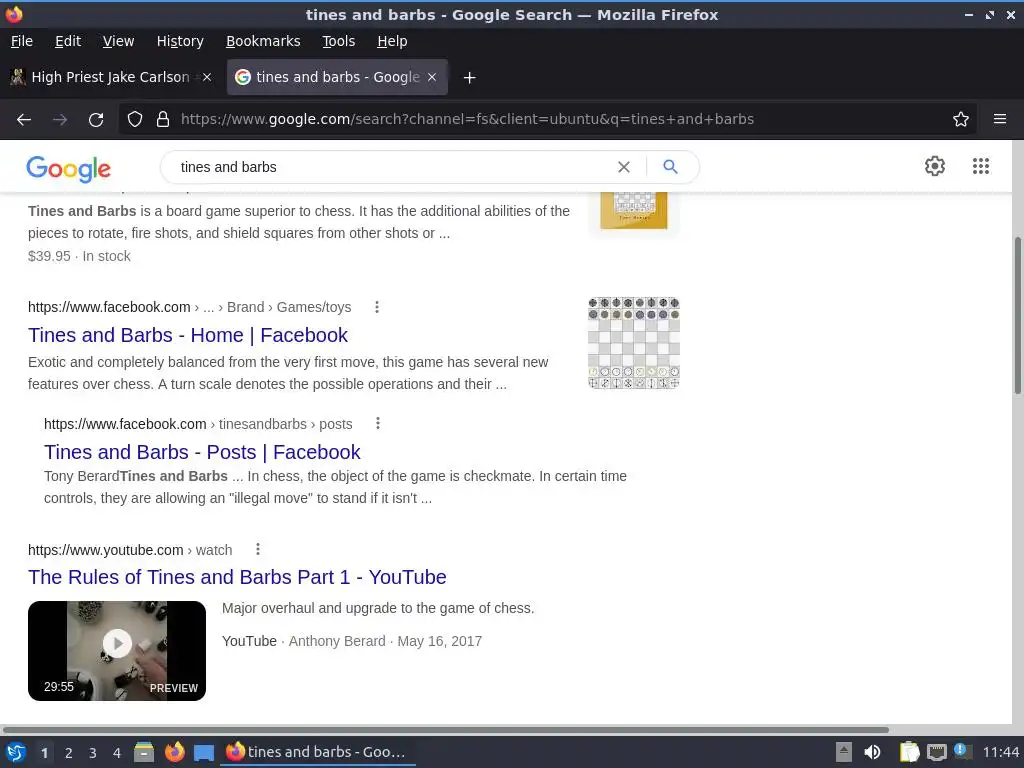The height and width of the screenshot is (768, 1024).
Task: Open the Tools menu
Action: point(338,41)
